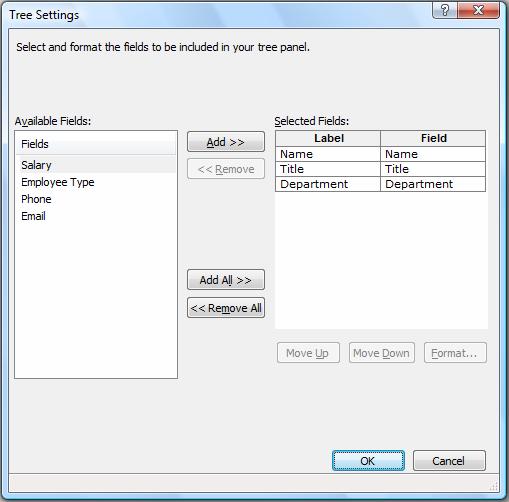Cancel the Tree Settings dialog
This screenshot has height=502, width=509.
[449, 461]
